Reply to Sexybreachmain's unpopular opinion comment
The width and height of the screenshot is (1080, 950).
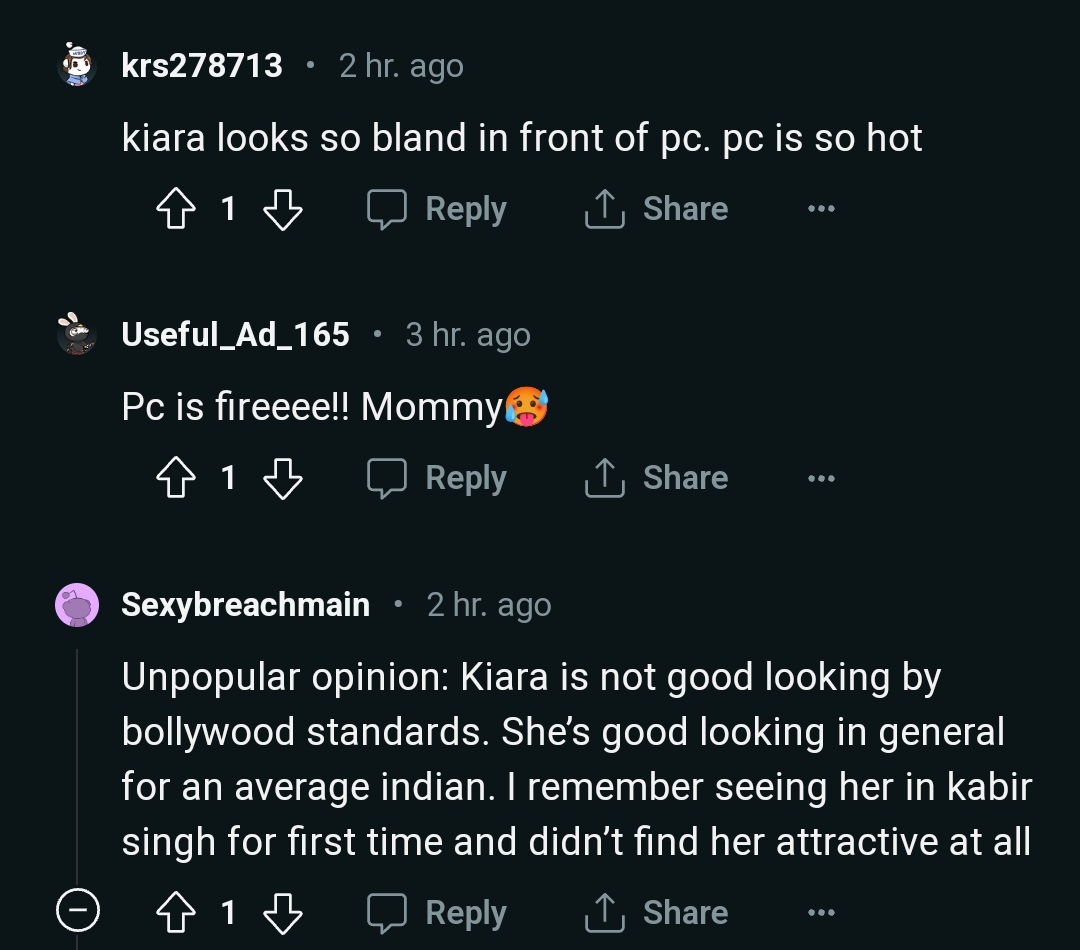(x=437, y=912)
